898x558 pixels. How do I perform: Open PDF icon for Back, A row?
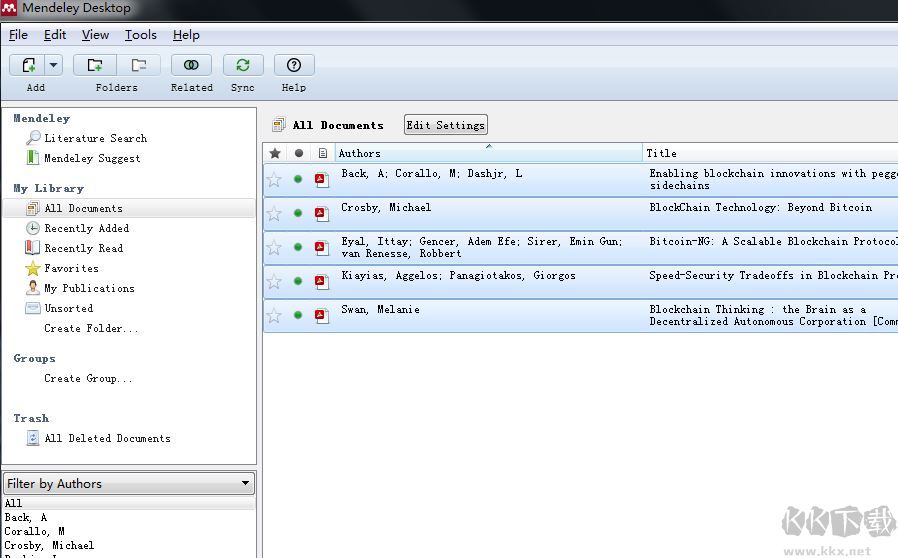321,180
